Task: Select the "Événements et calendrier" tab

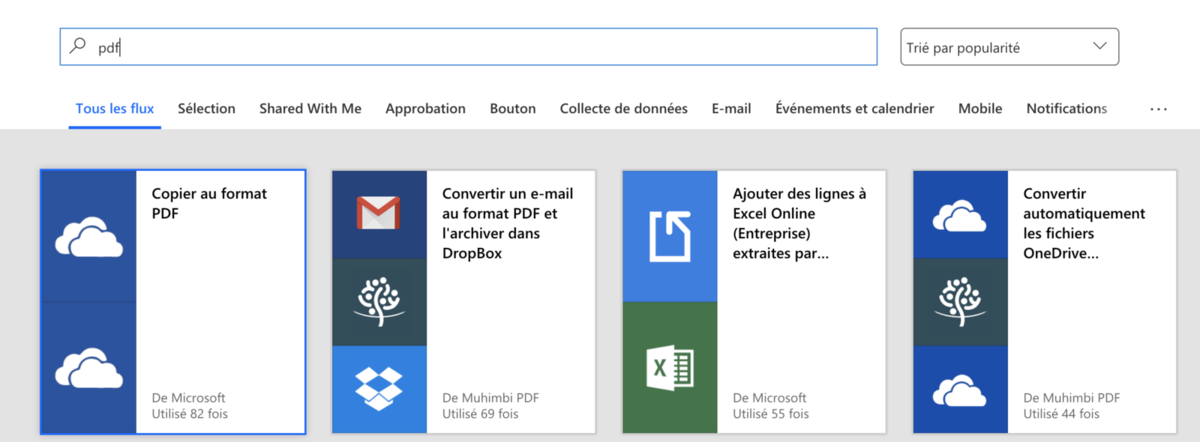Action: point(854,109)
